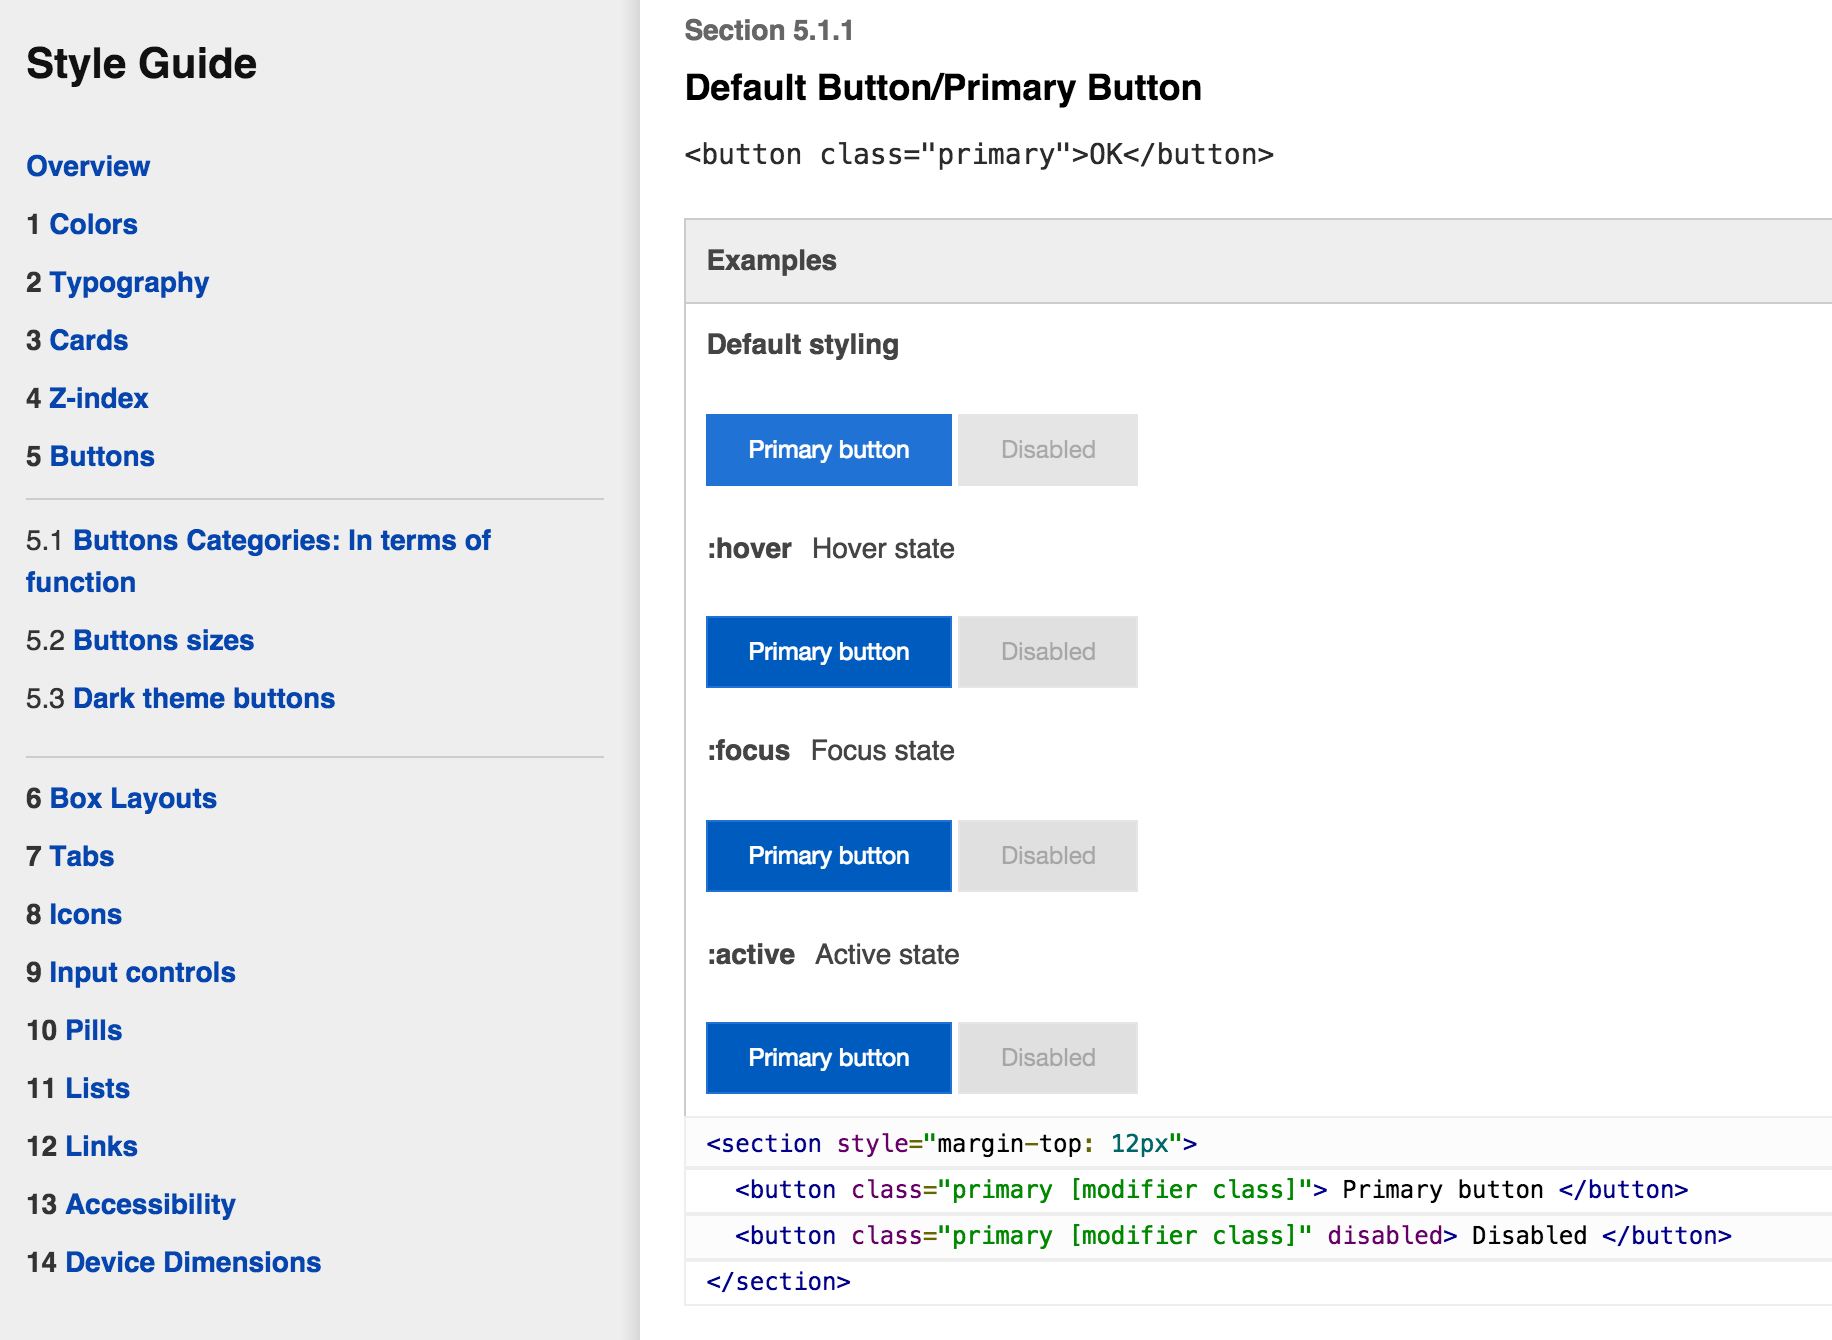Go to the 1 Colors section
1832x1340 pixels.
point(82,224)
